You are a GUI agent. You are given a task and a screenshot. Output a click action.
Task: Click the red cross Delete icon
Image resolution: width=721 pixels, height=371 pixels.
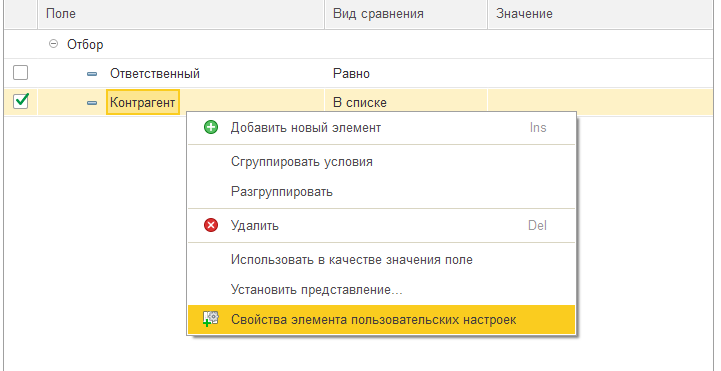(x=211, y=225)
